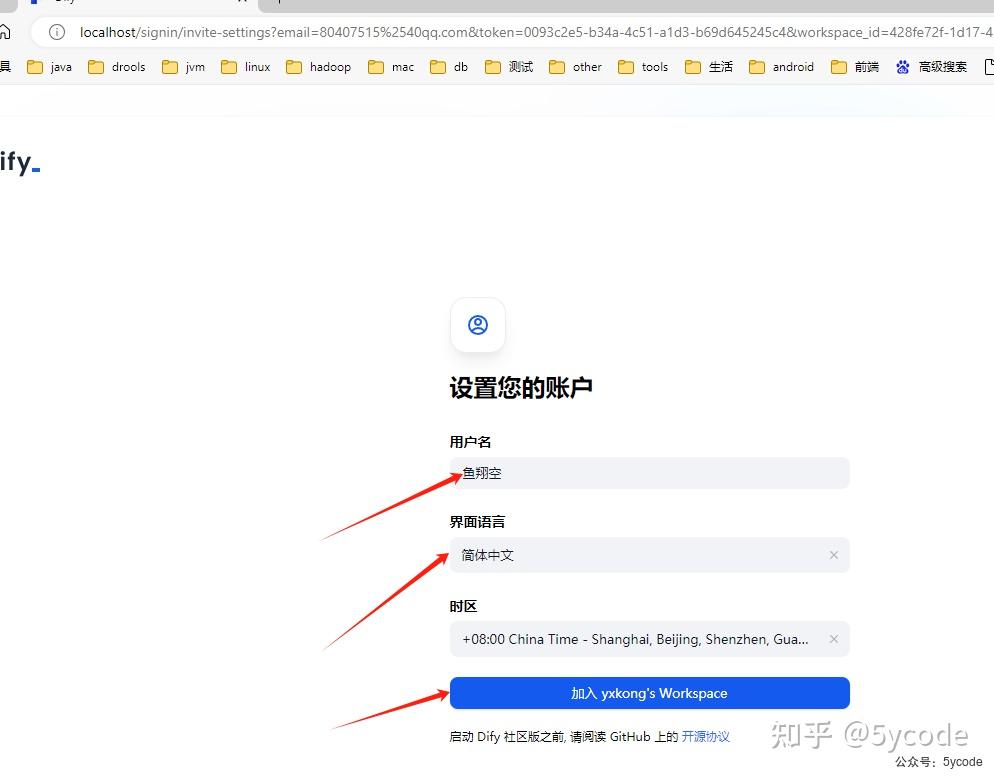Screen dimensions: 994x780
Task: Open the 界面语言 dropdown showing 简体中文
Action: pyautogui.click(x=650, y=555)
